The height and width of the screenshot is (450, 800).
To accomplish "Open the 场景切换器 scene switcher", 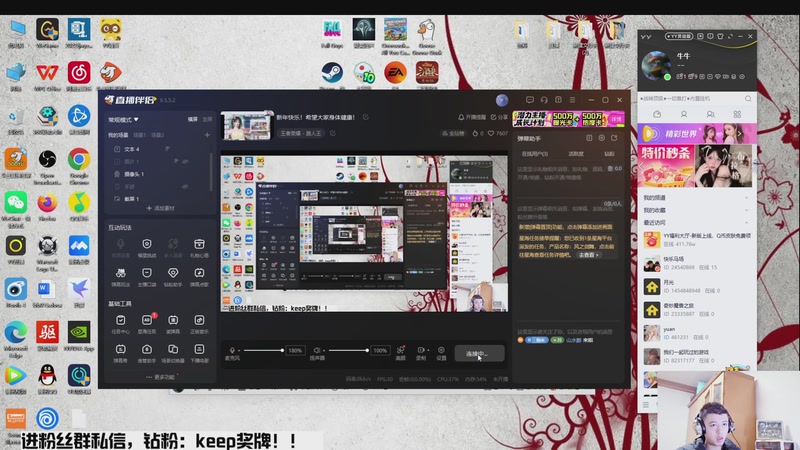I will 173,353.
